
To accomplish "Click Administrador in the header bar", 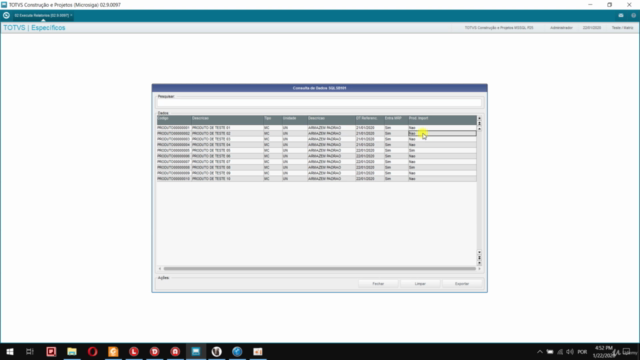I will (561, 28).
